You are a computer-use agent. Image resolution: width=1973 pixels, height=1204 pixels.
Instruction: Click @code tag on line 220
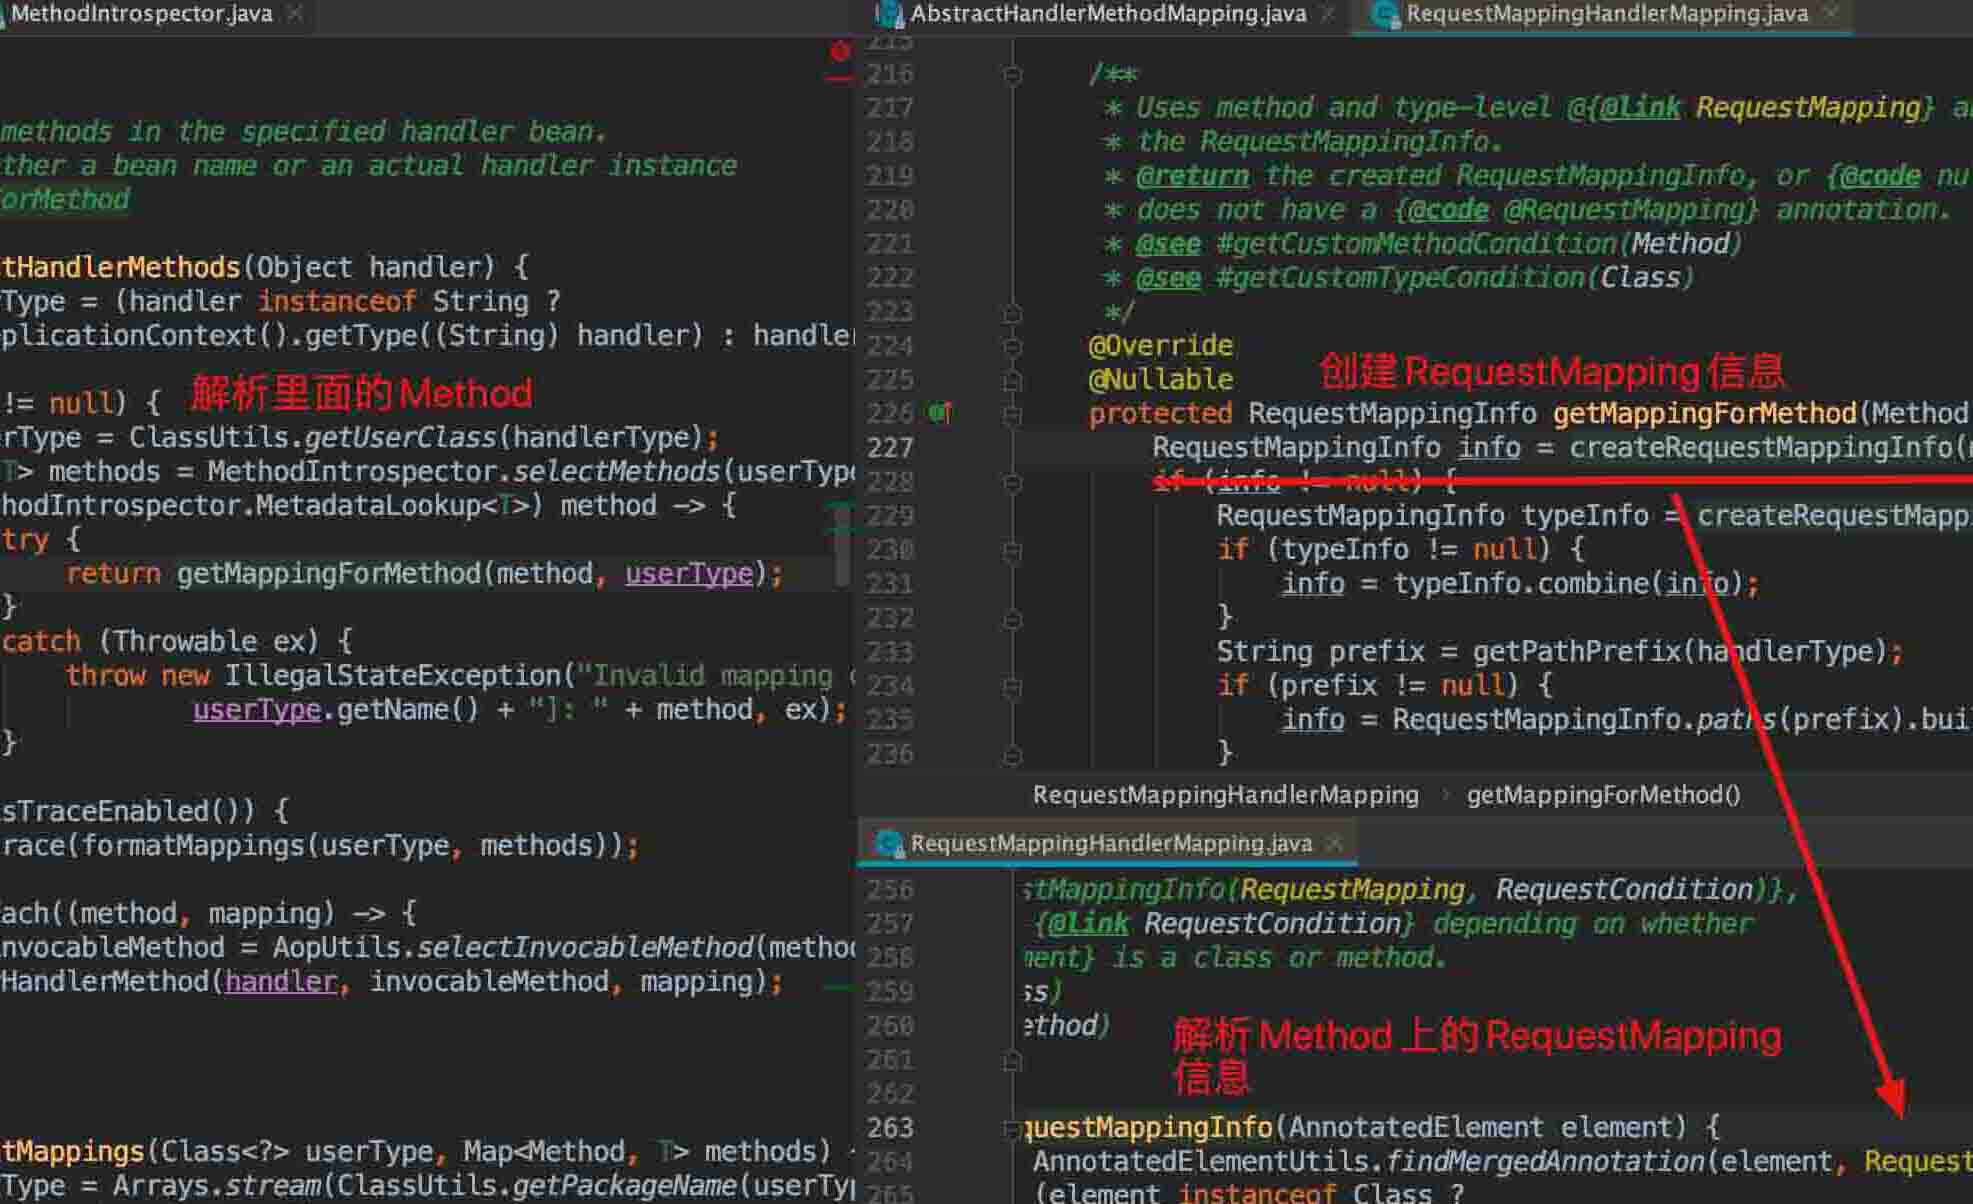click(1448, 210)
